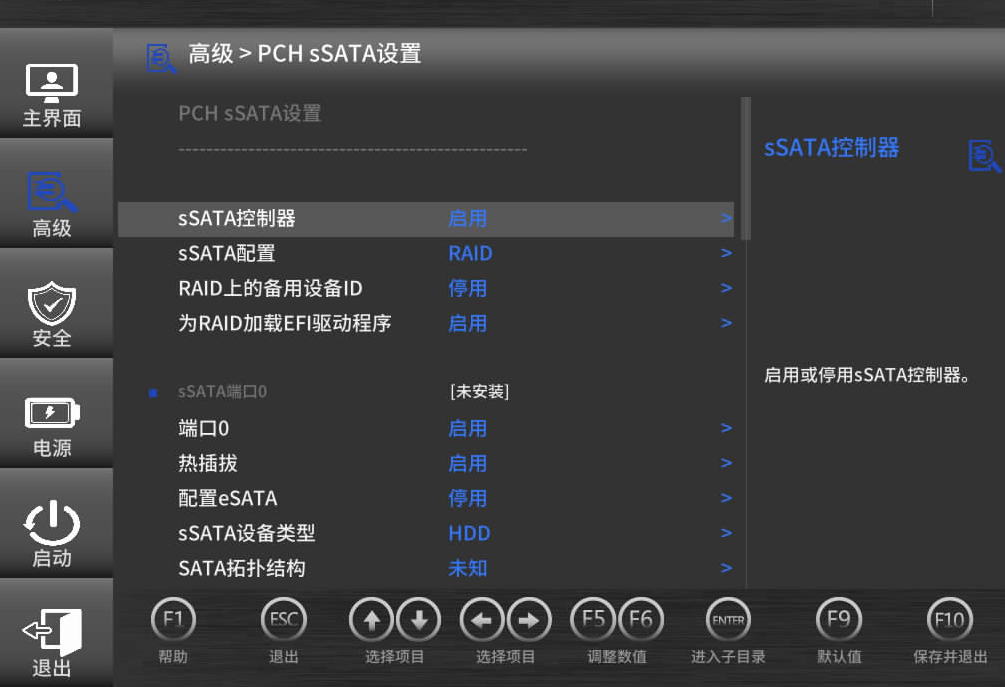Click the up arrow select item icon
Viewport: 1005px width, 687px height.
pyautogui.click(x=371, y=621)
